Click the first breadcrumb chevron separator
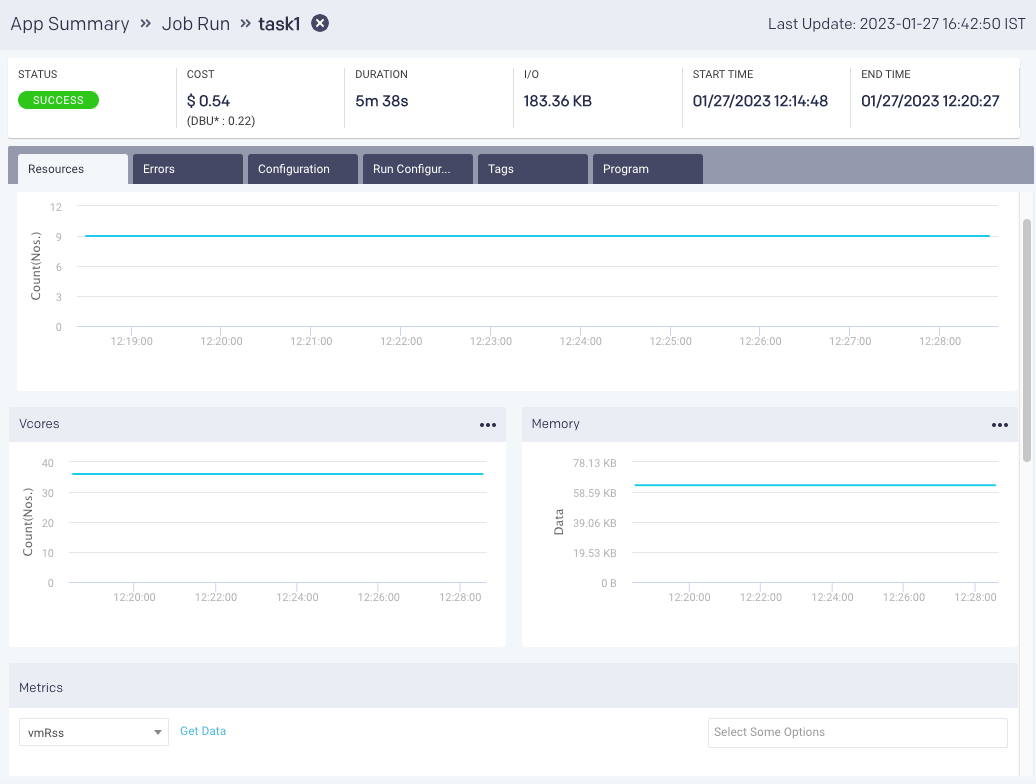This screenshot has height=784, width=1036. (x=146, y=24)
